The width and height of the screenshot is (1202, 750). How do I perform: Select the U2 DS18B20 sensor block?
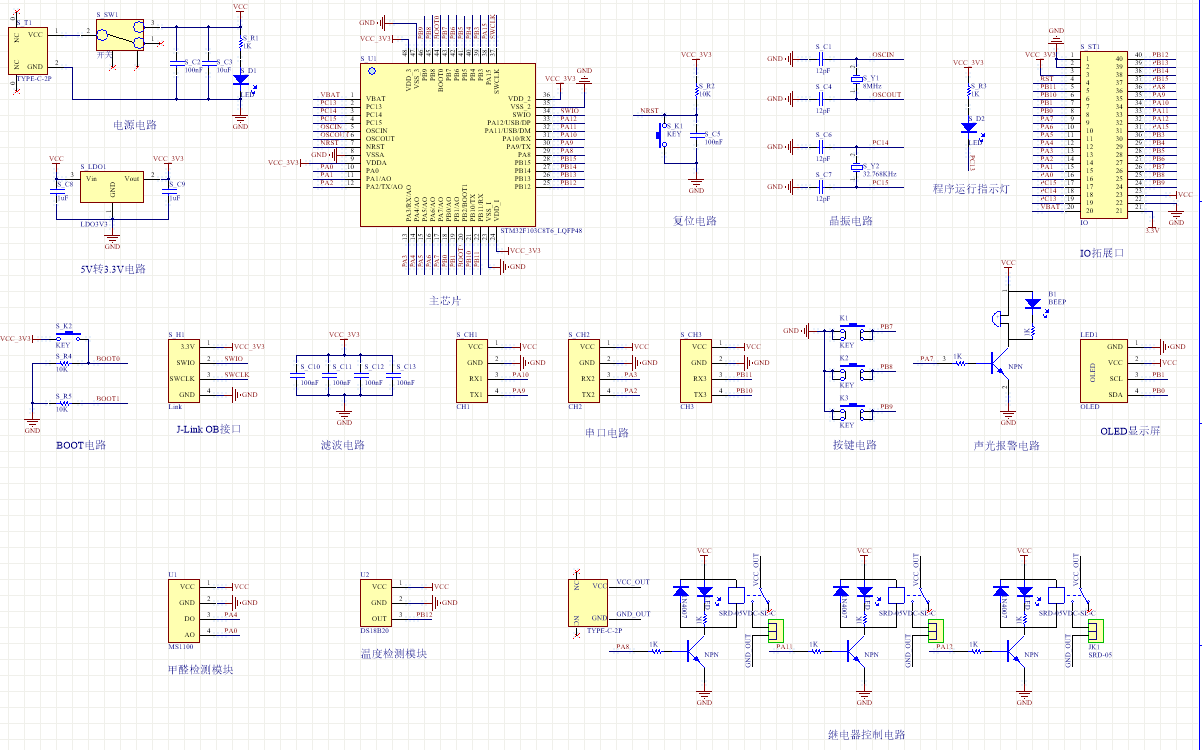tap(377, 602)
